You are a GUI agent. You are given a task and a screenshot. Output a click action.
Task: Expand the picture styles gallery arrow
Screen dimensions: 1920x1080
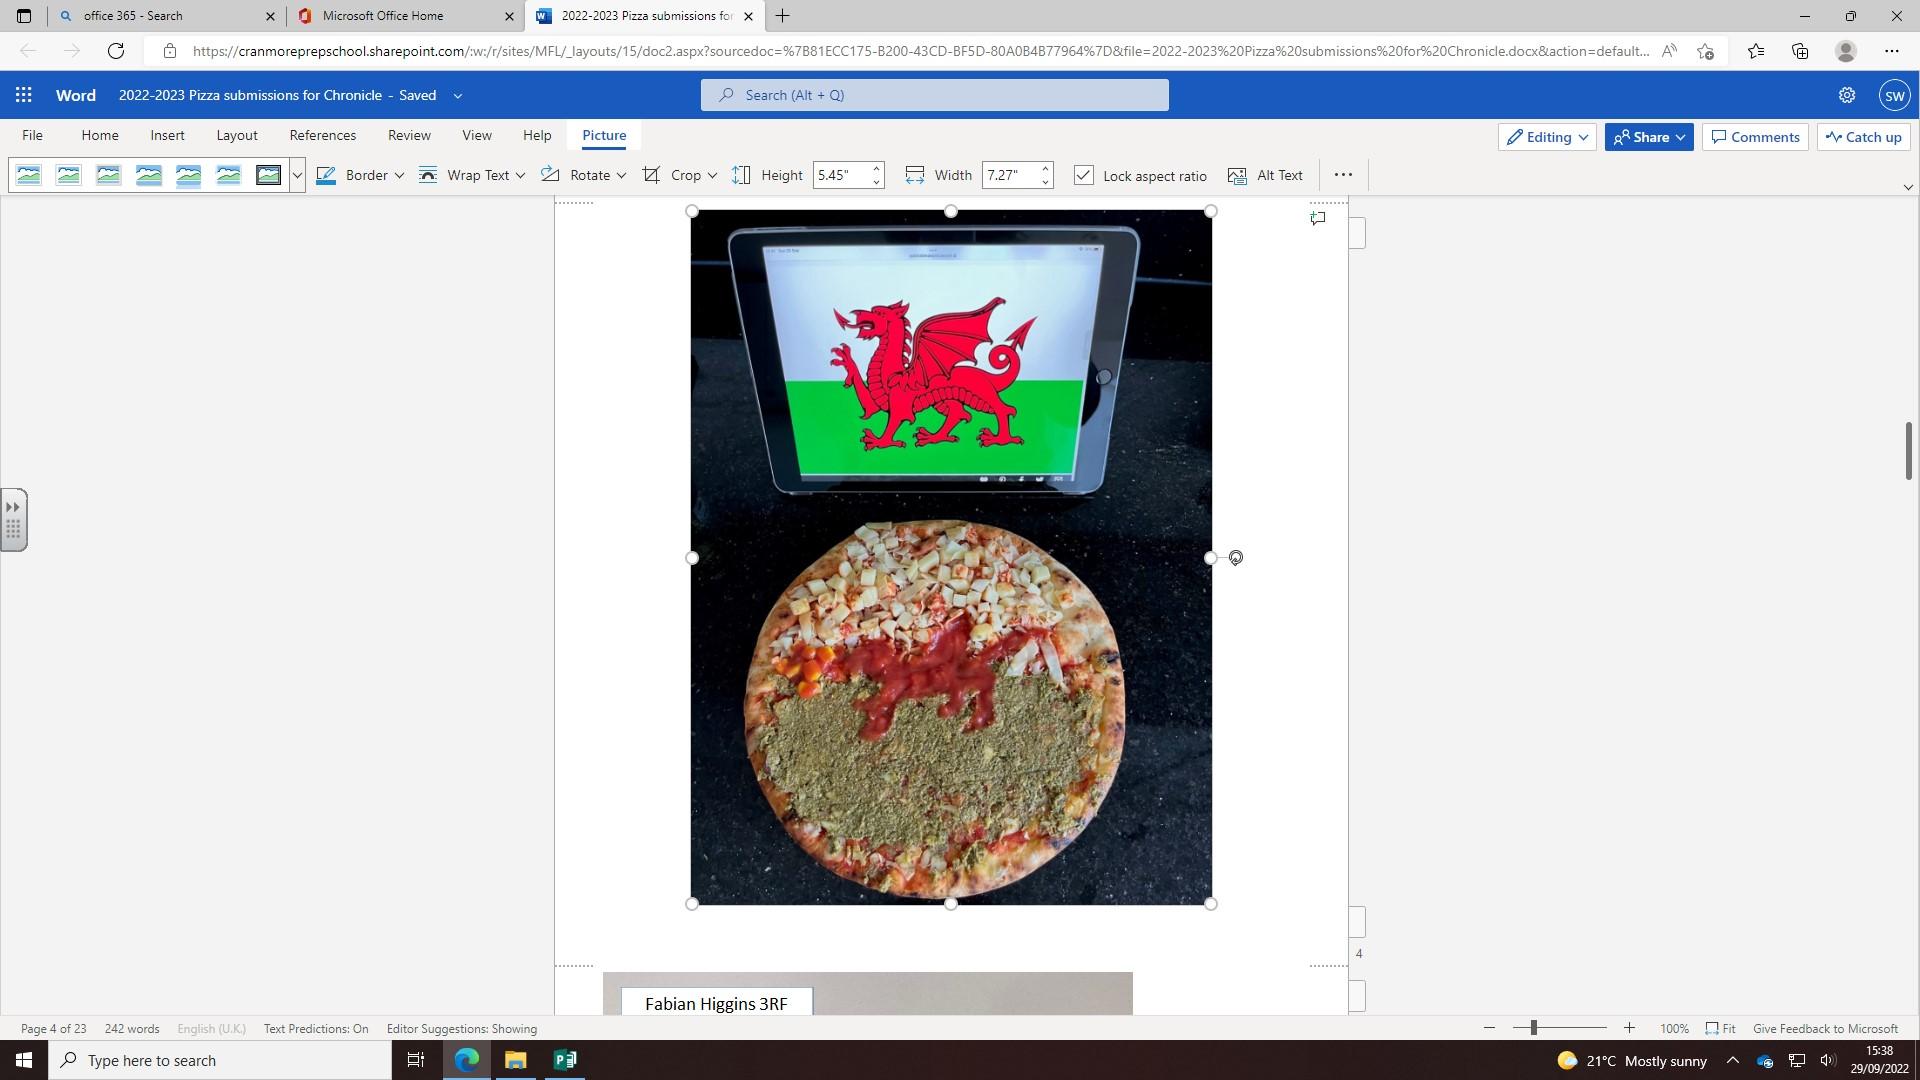(x=297, y=175)
